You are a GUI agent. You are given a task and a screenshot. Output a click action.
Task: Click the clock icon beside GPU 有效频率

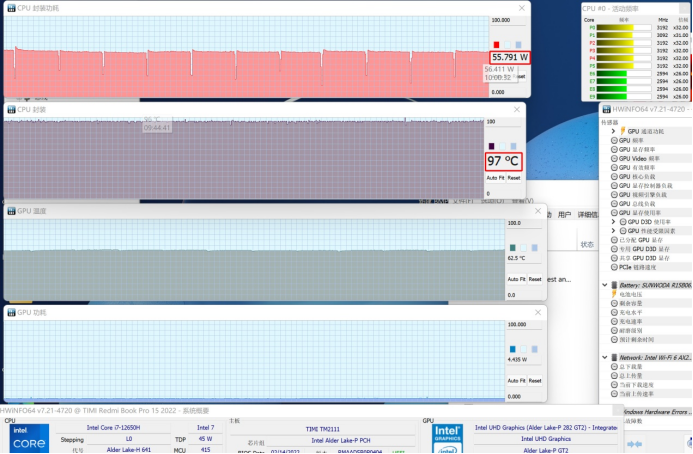614,168
